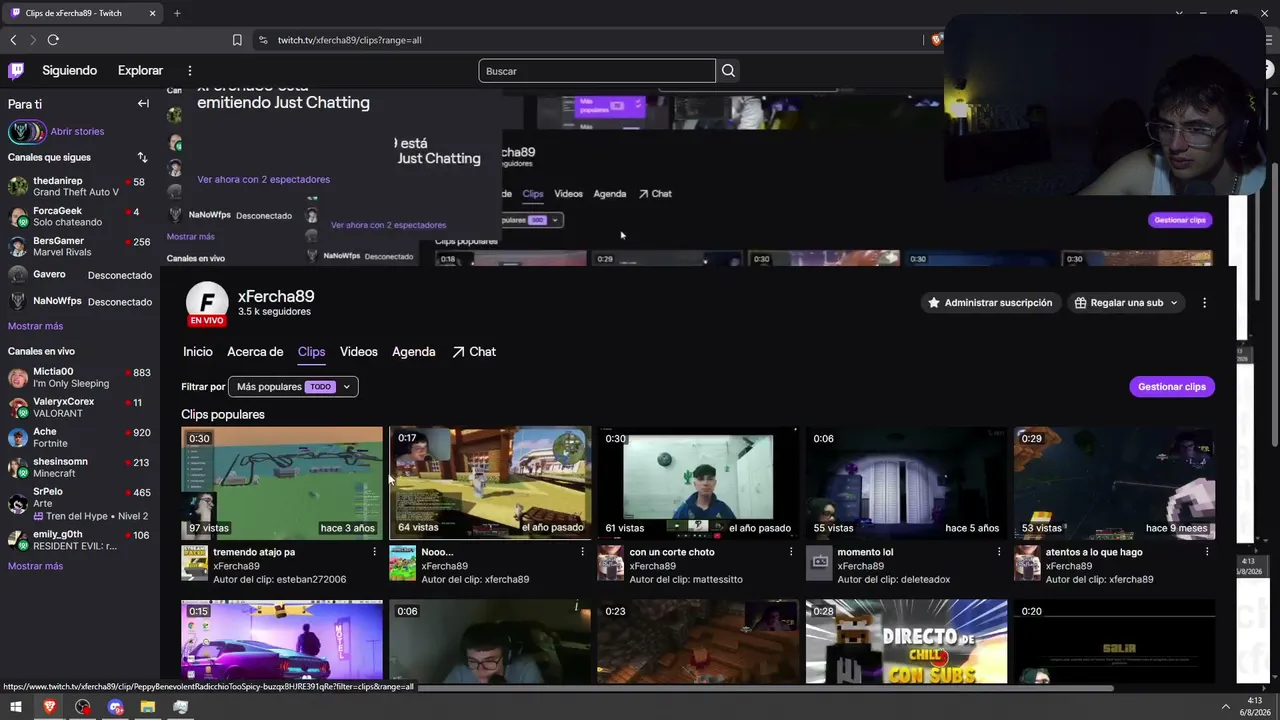Open the three-dot menu next to Explorar
The height and width of the screenshot is (720, 1280).
click(190, 71)
